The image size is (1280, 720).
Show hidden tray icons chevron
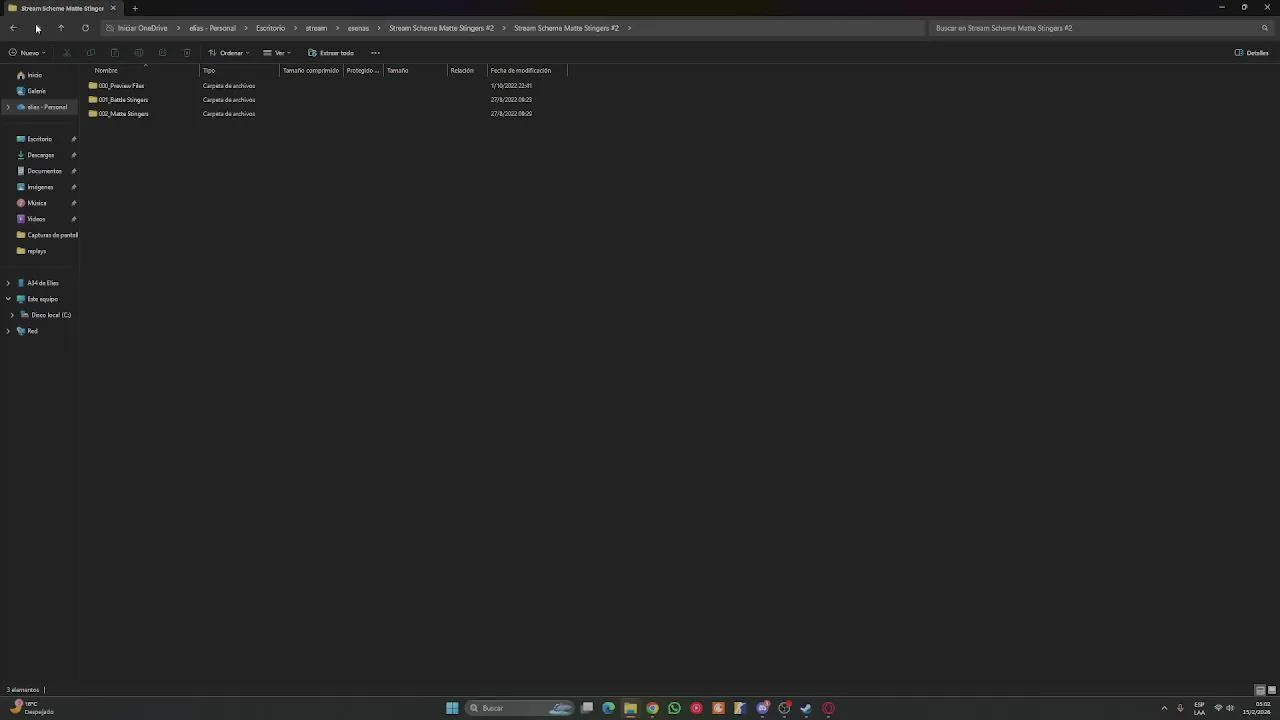(x=1164, y=708)
